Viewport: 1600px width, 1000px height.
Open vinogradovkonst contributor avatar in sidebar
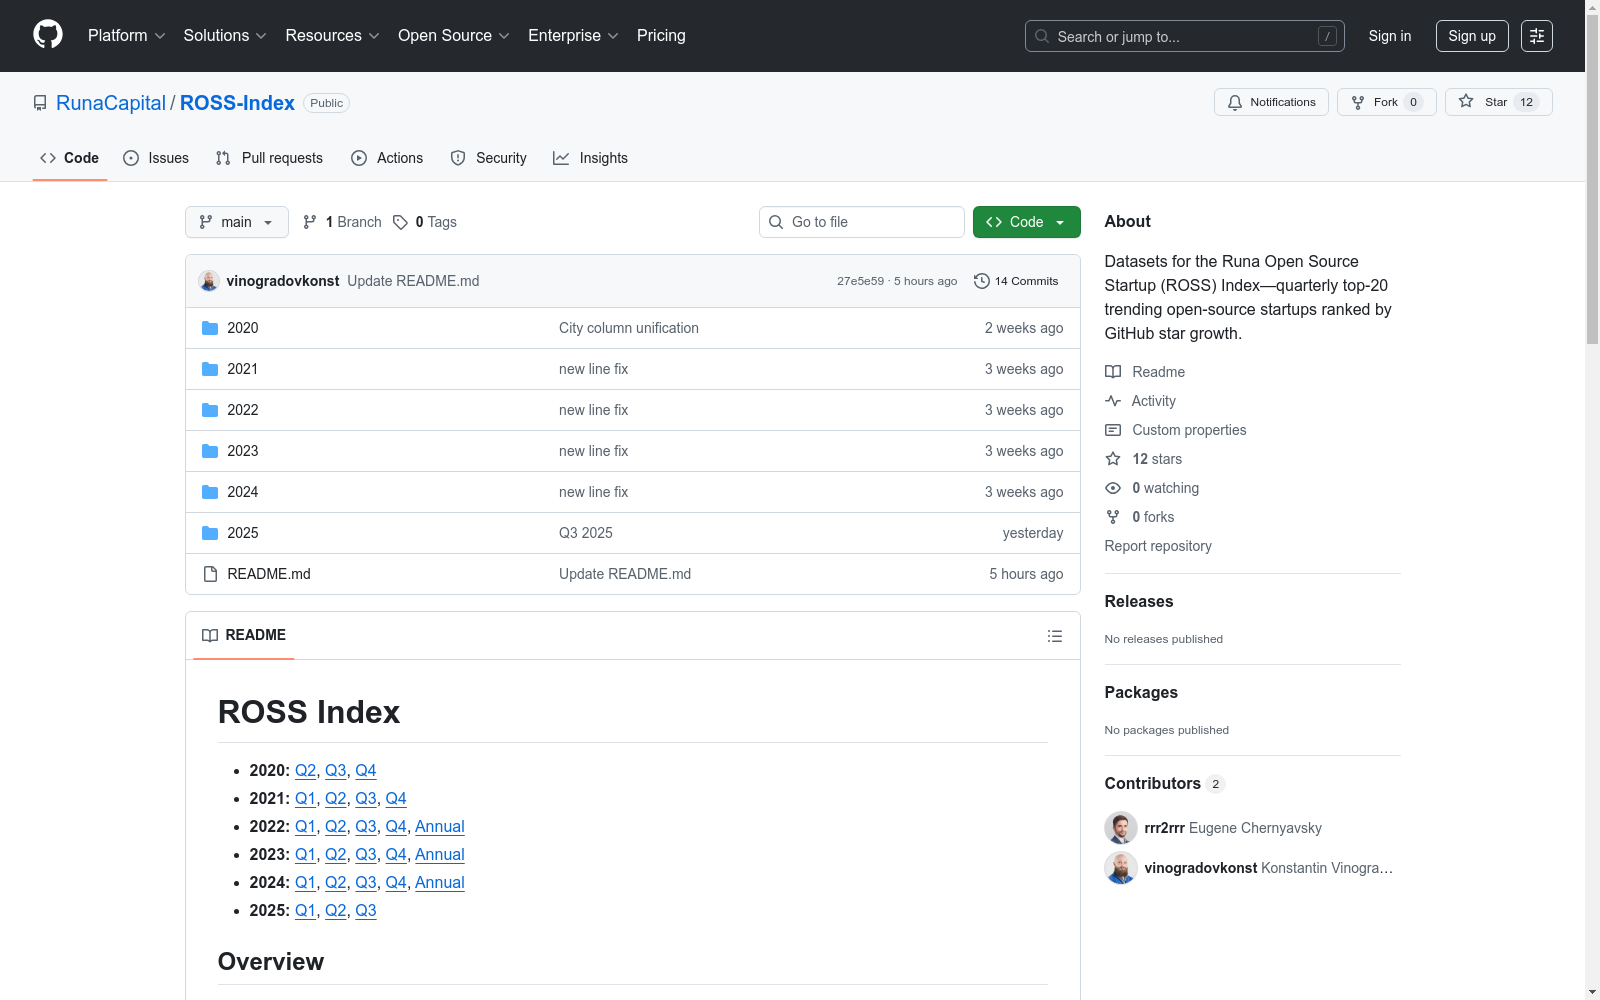(1121, 868)
